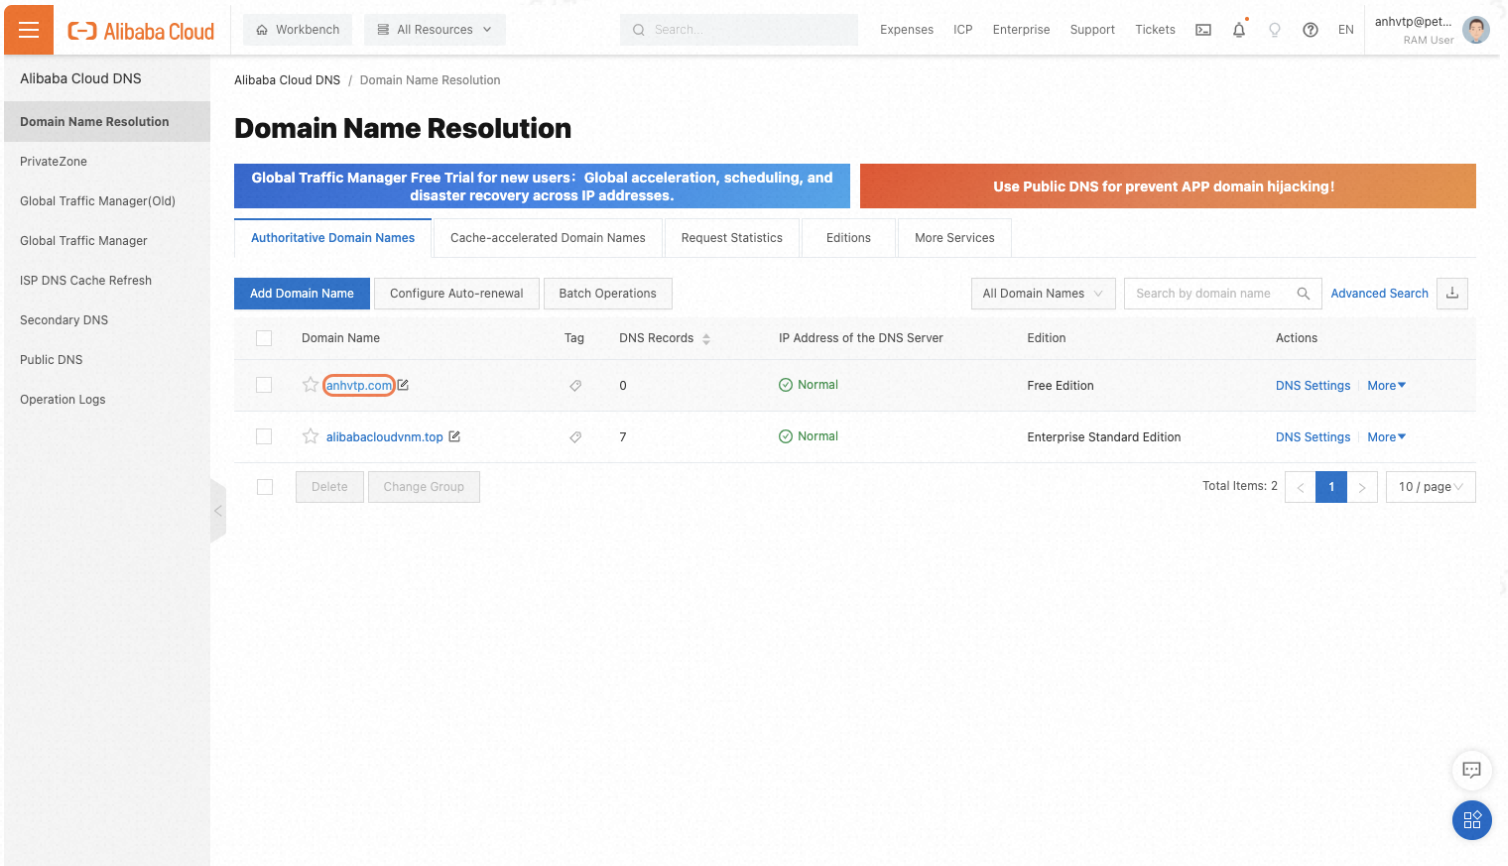Open the Cloud Shell terminal icon
The image size is (1508, 866).
(1203, 30)
